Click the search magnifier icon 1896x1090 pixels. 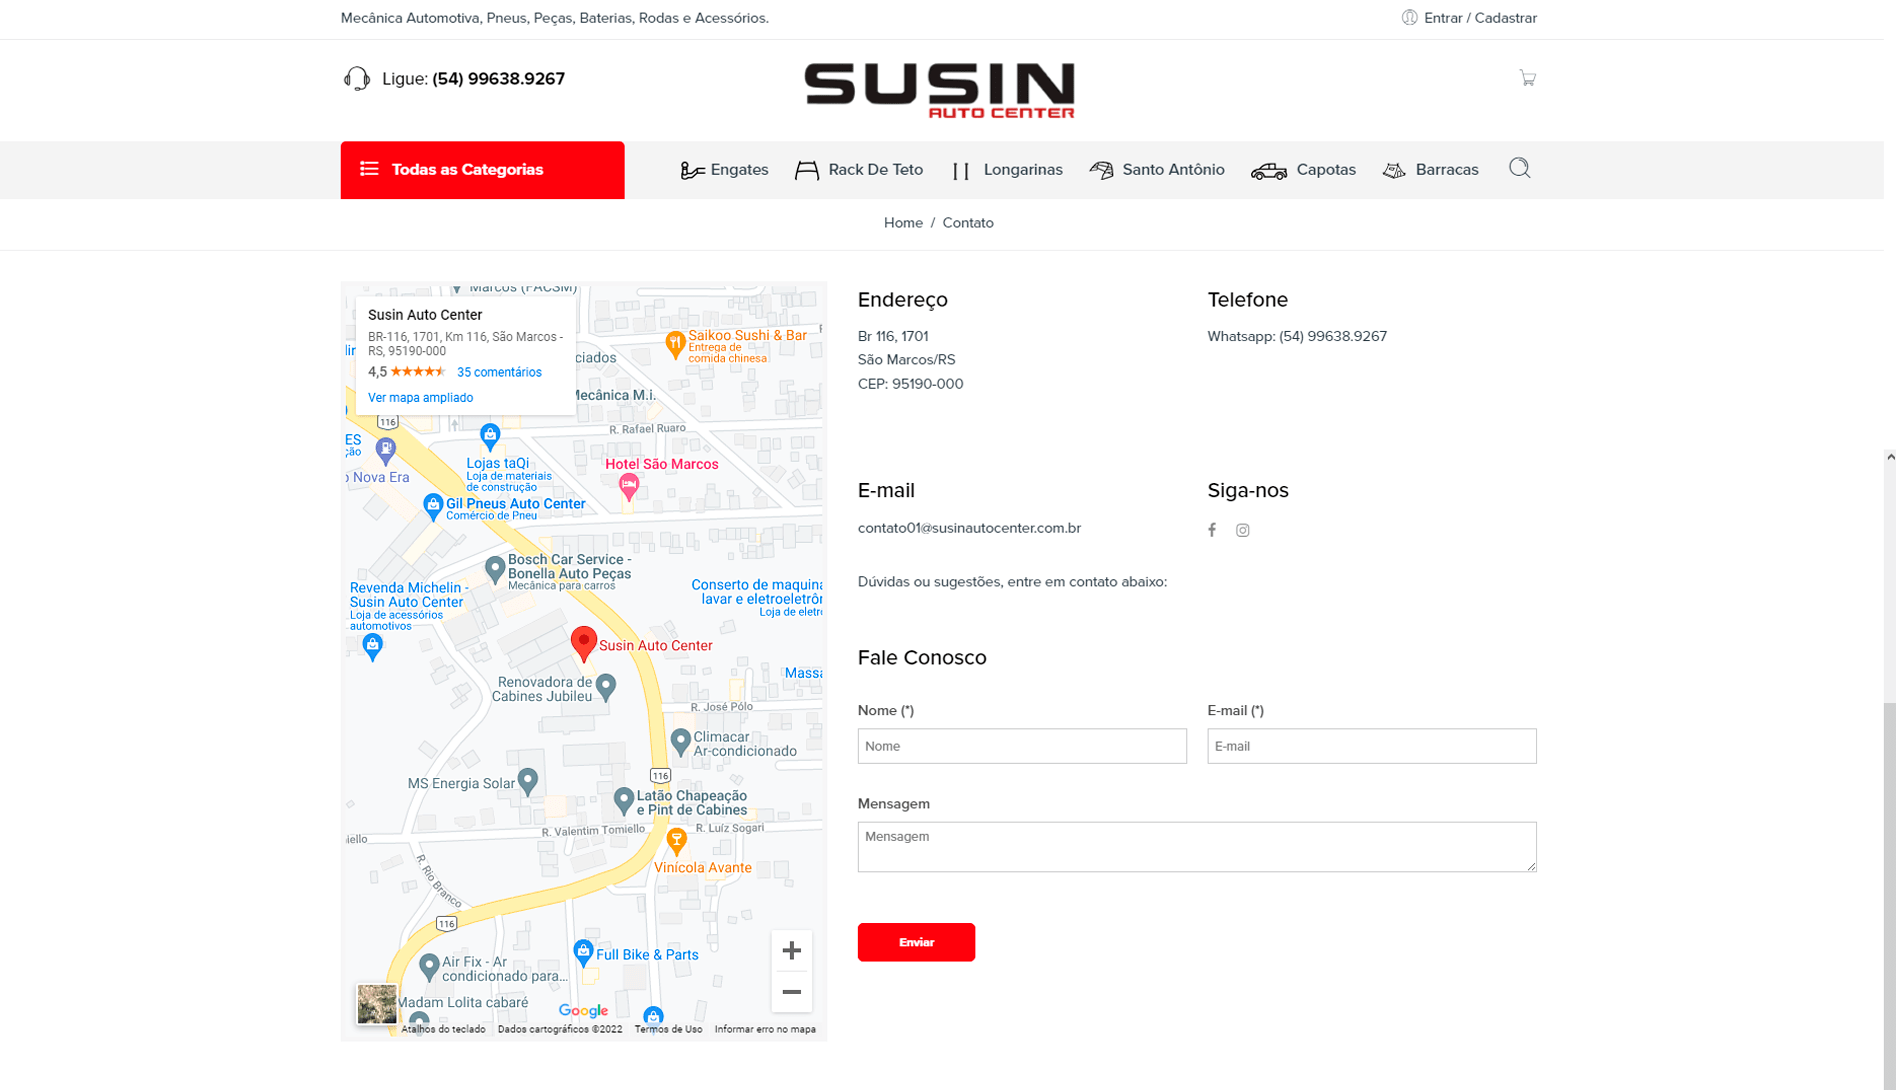1519,168
